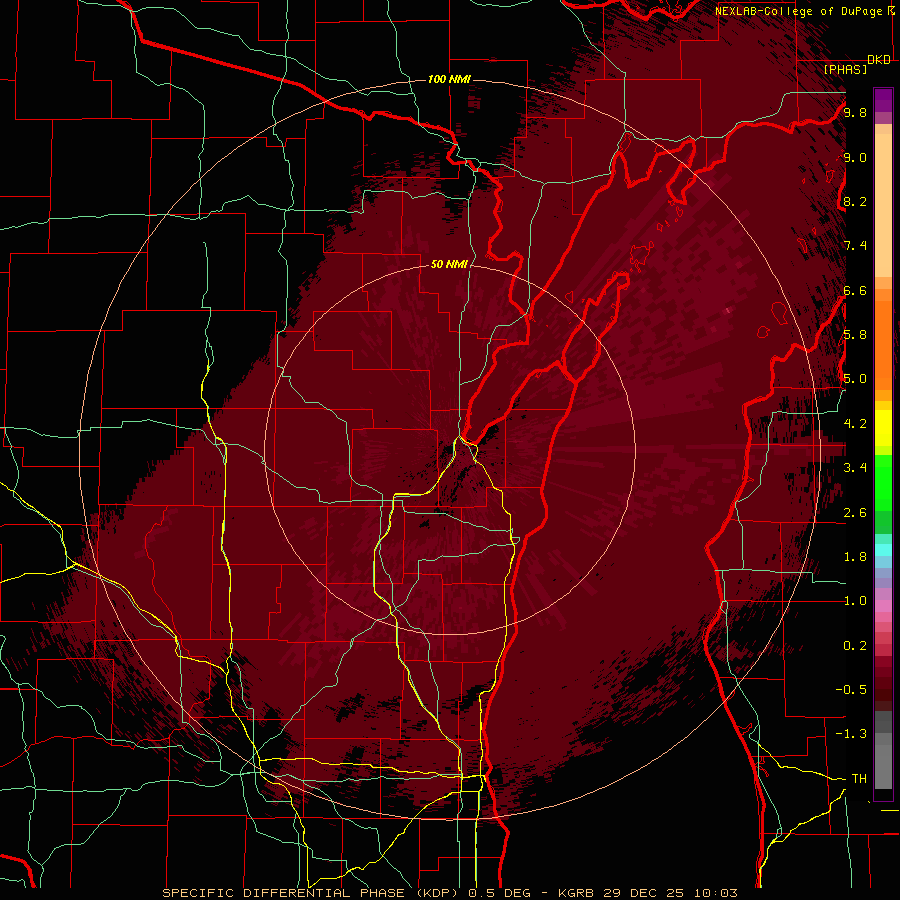Click the 5.0 value on the color scale
Screen dimensions: 900x900
pyautogui.click(x=855, y=379)
